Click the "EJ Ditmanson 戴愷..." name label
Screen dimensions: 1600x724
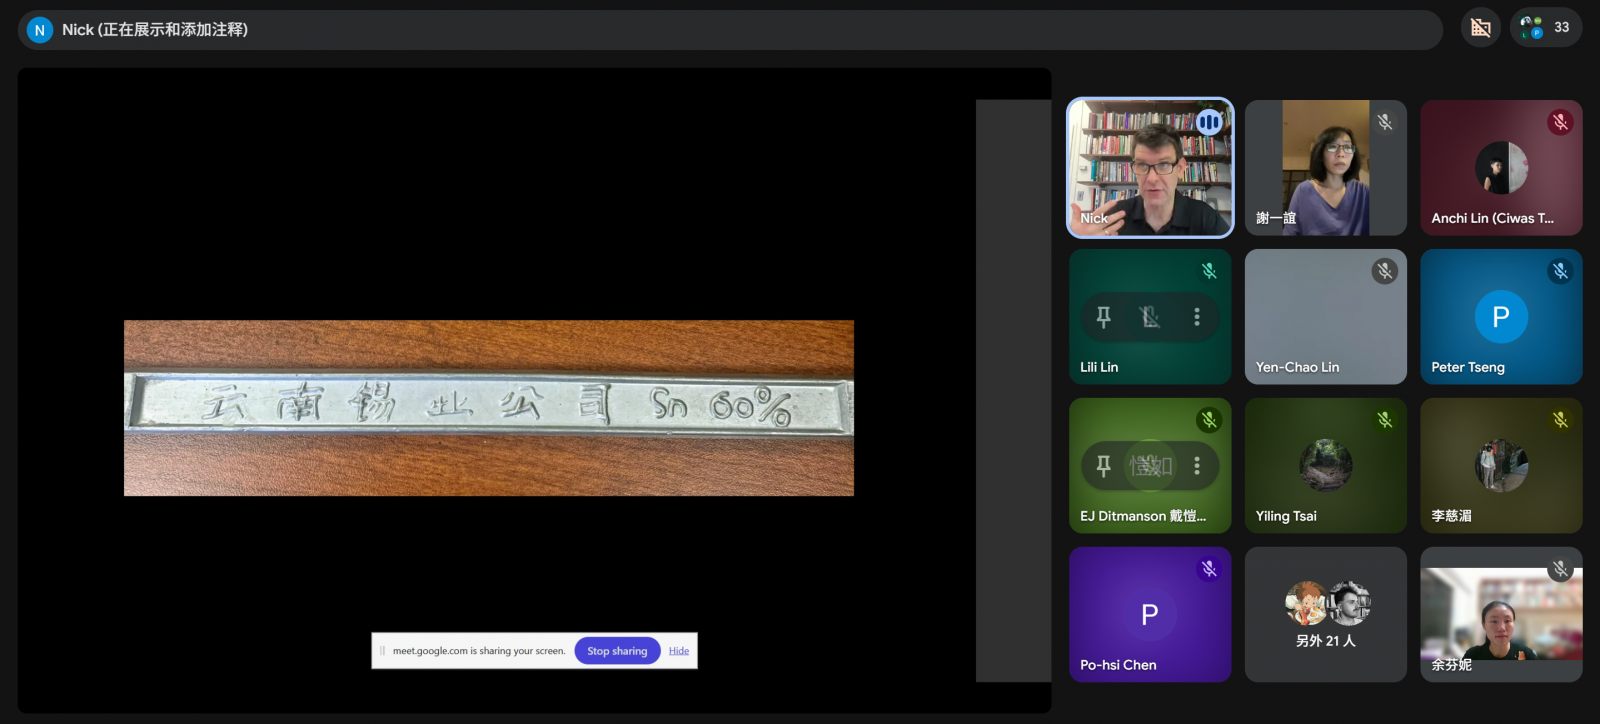click(1143, 516)
